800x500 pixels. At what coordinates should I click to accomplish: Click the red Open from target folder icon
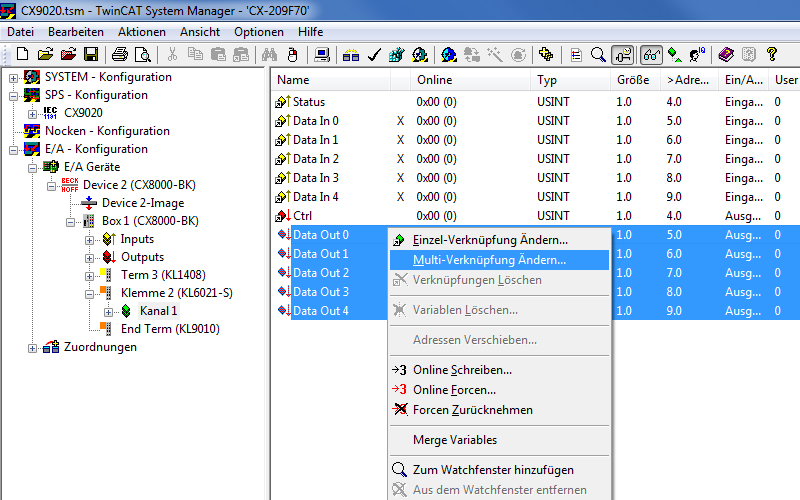68,54
